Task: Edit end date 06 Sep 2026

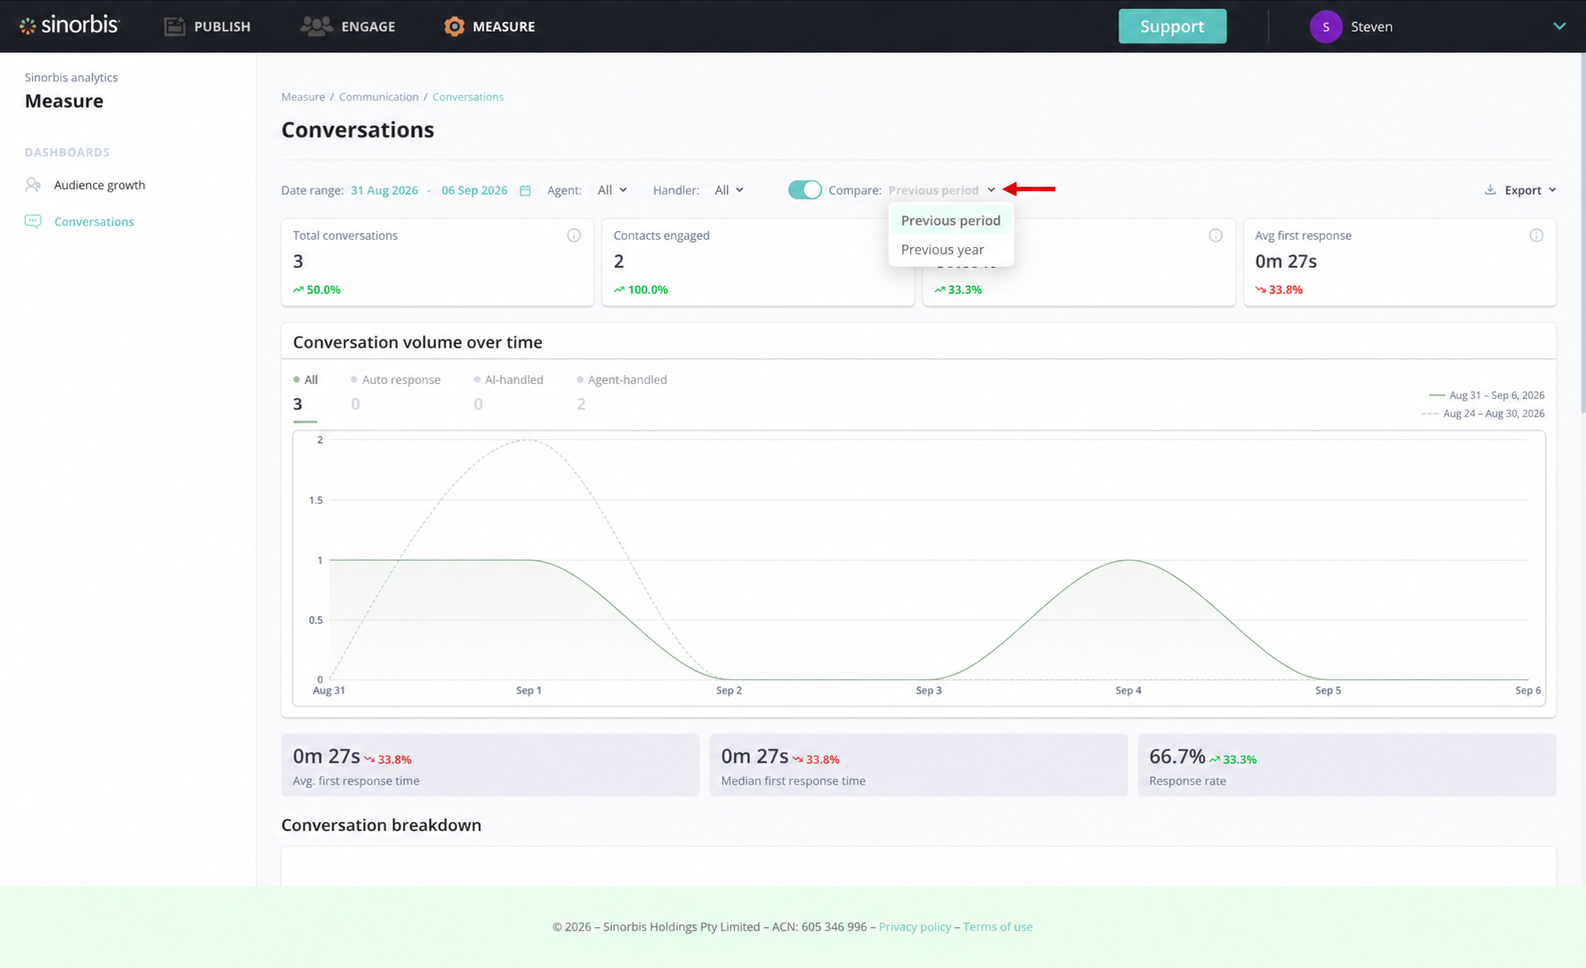Action: (474, 190)
